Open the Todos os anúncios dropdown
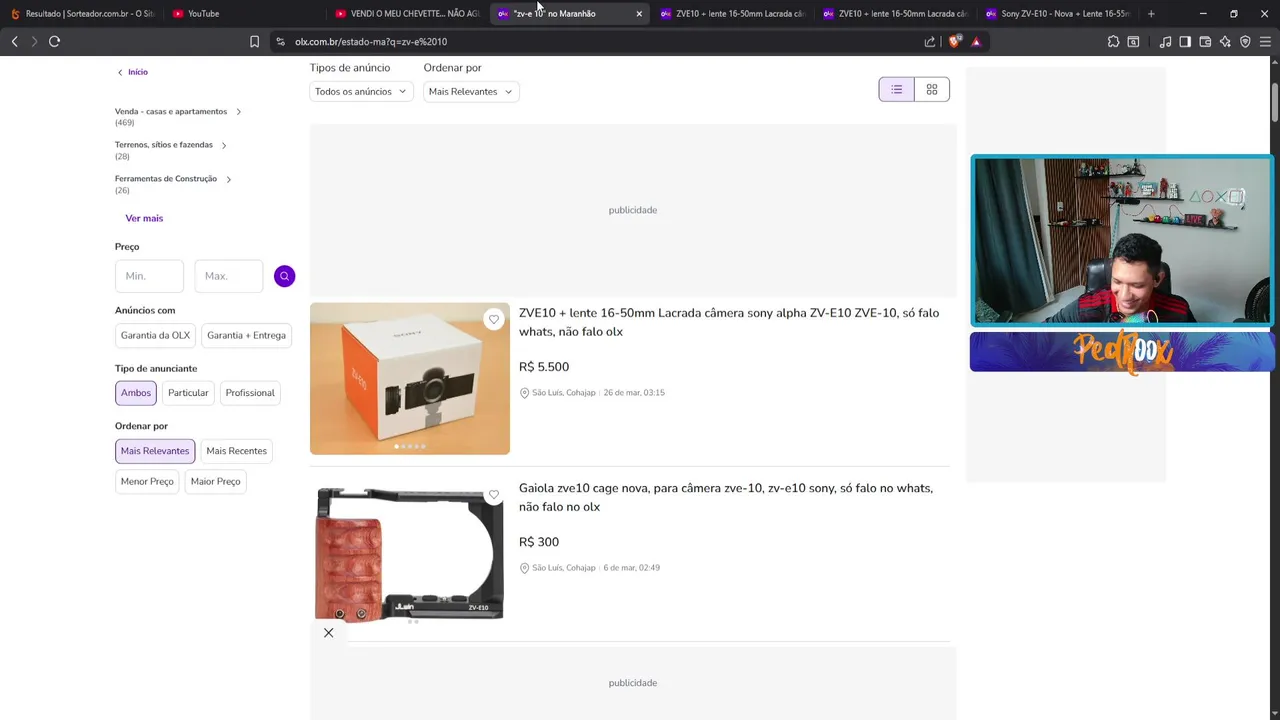The image size is (1280, 720). (361, 91)
